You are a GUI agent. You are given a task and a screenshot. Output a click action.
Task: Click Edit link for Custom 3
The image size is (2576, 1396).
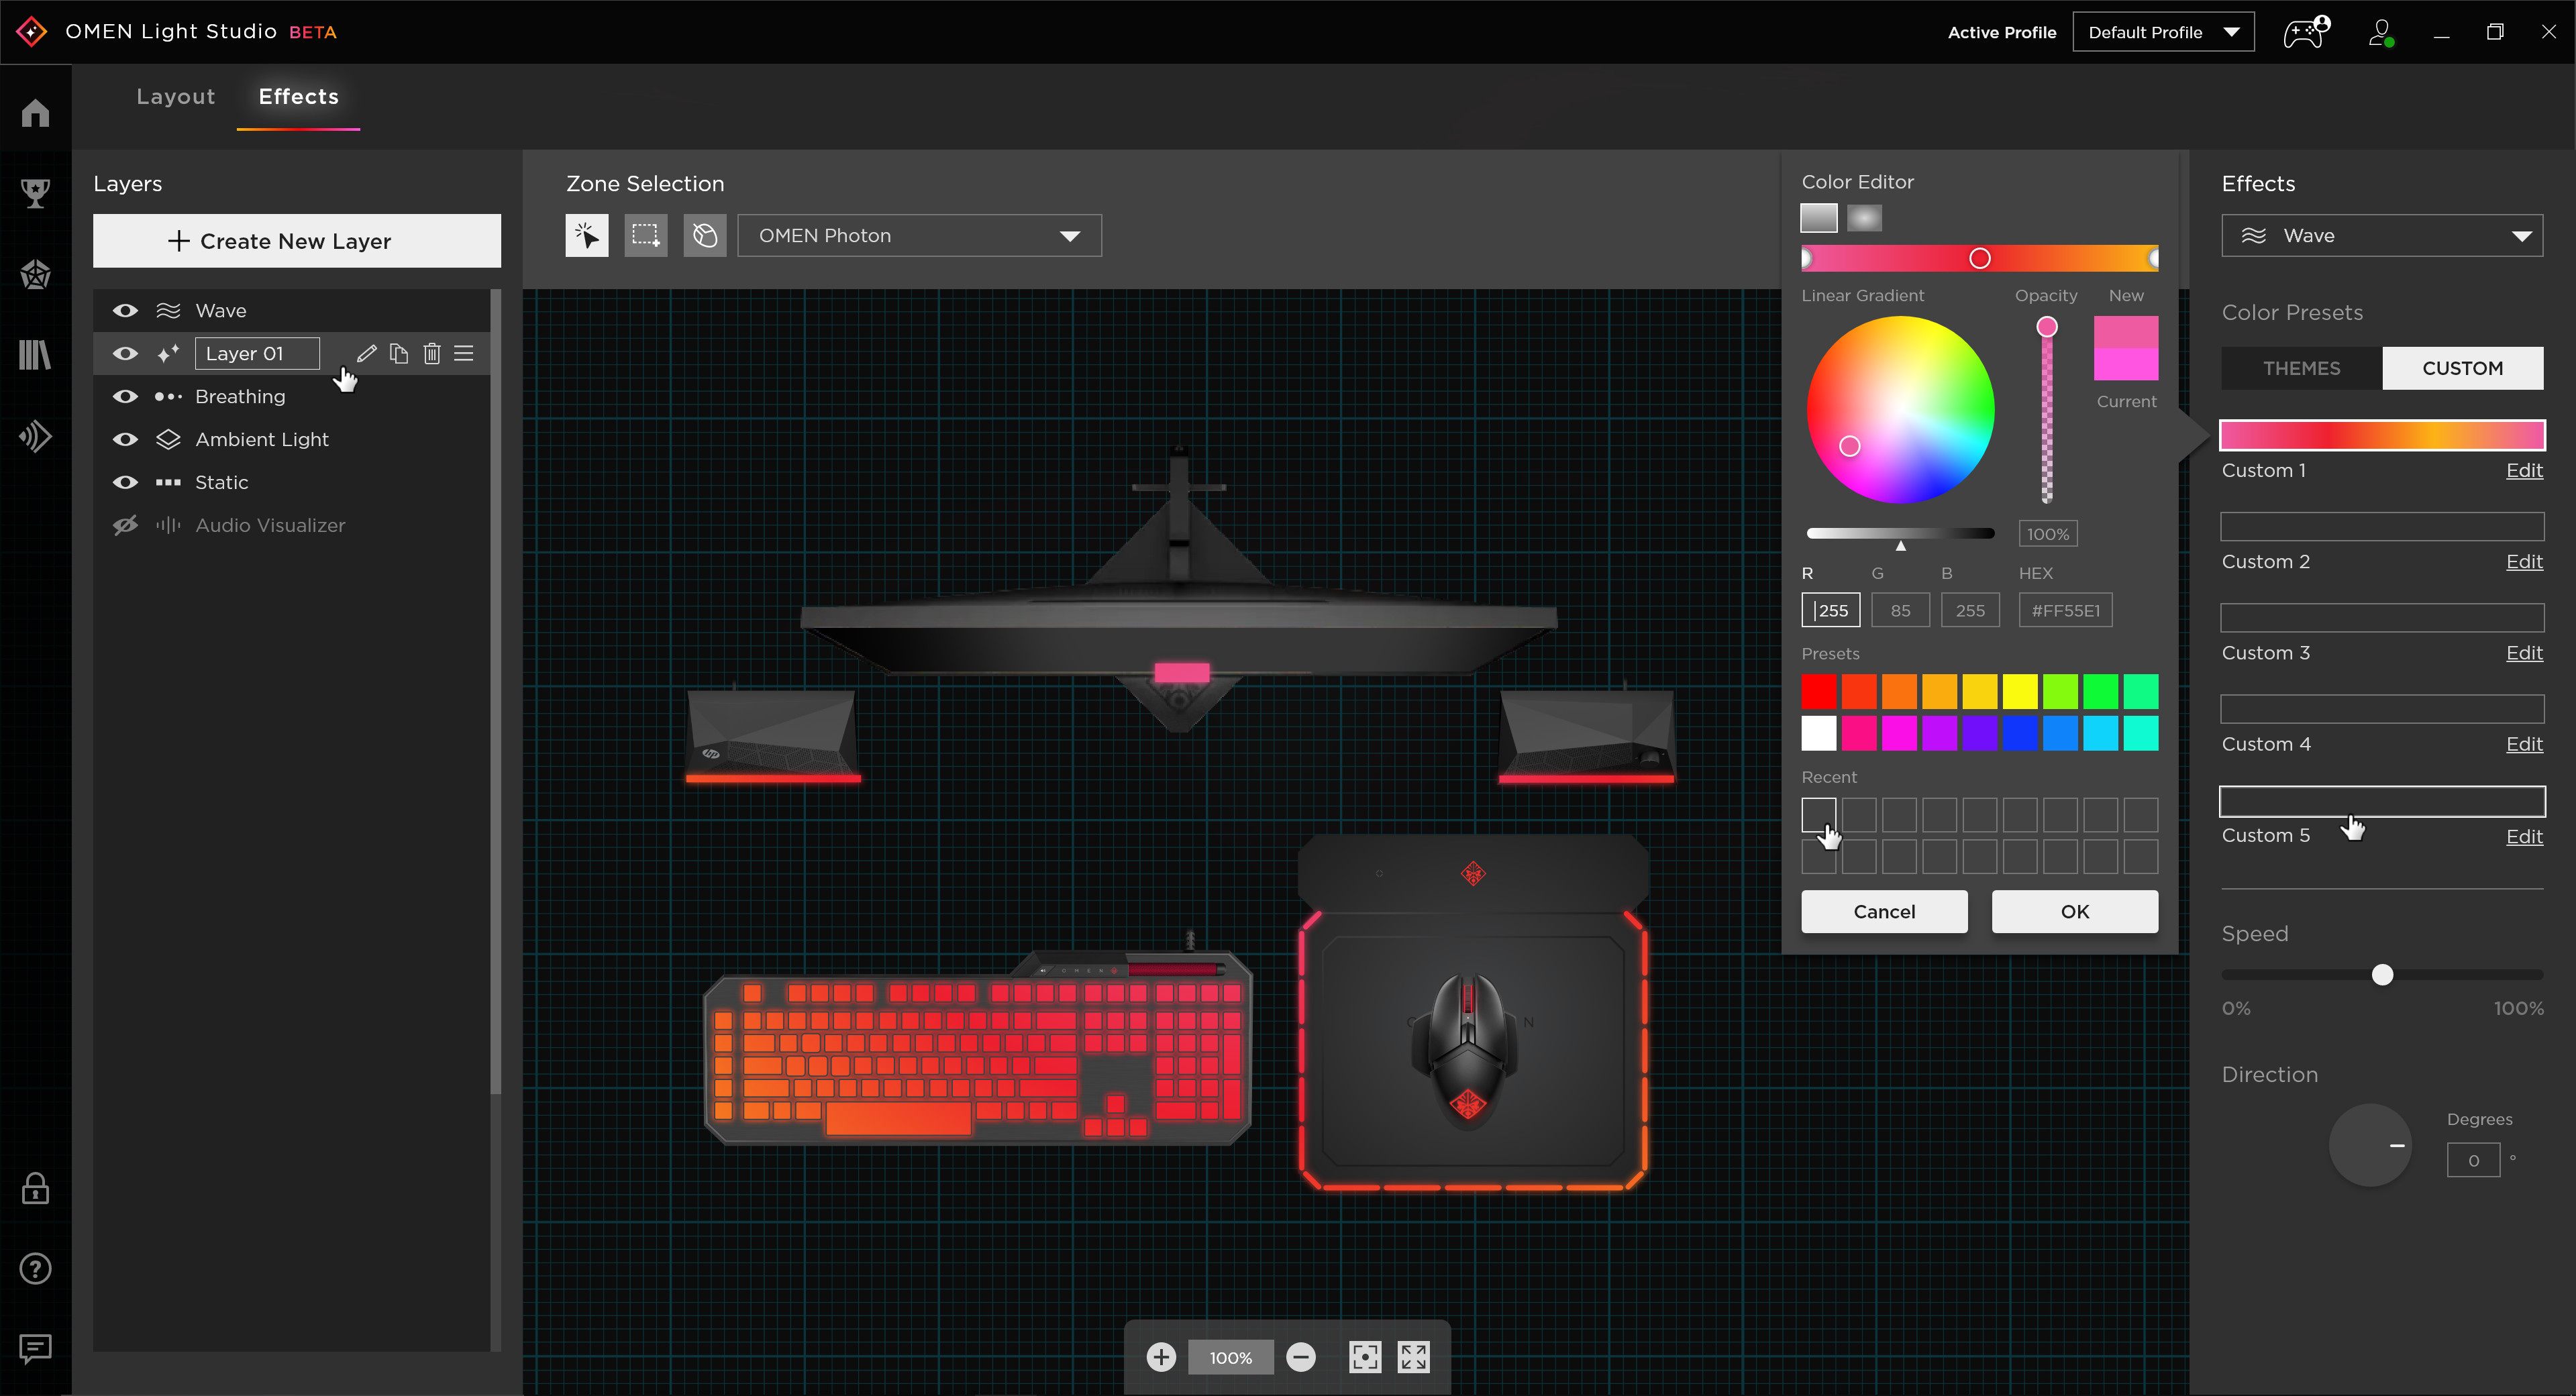(2524, 653)
